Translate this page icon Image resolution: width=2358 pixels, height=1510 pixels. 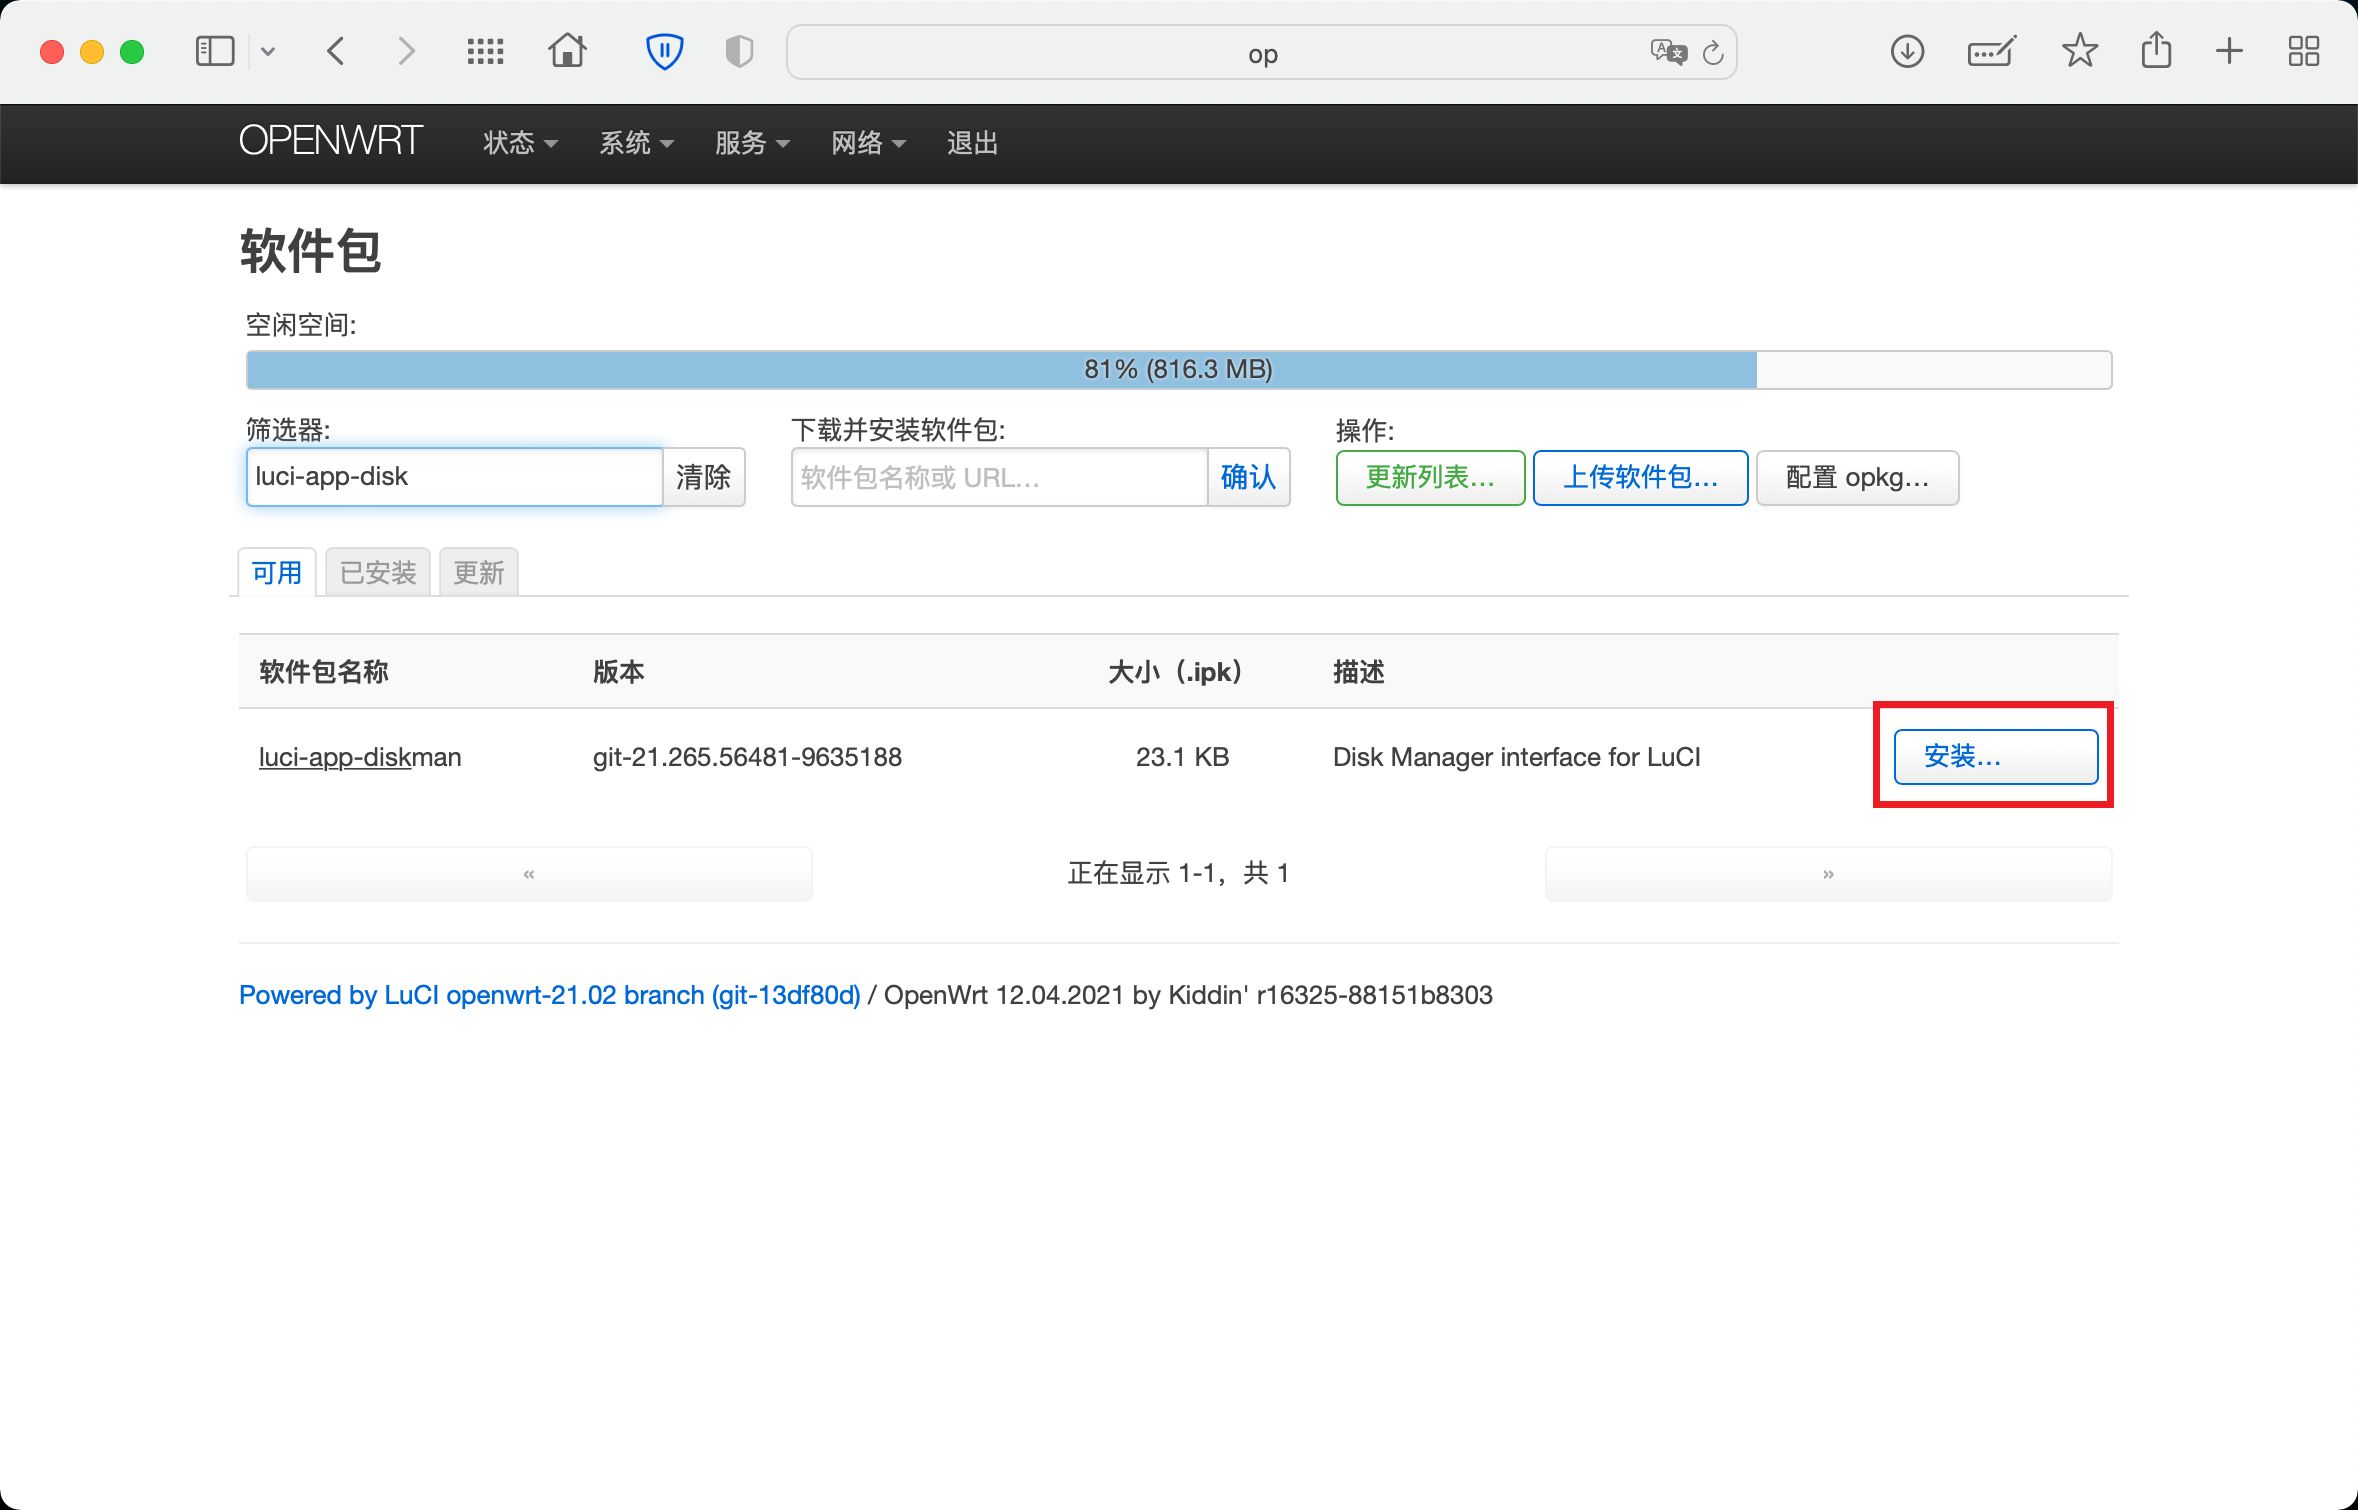(x=1668, y=52)
